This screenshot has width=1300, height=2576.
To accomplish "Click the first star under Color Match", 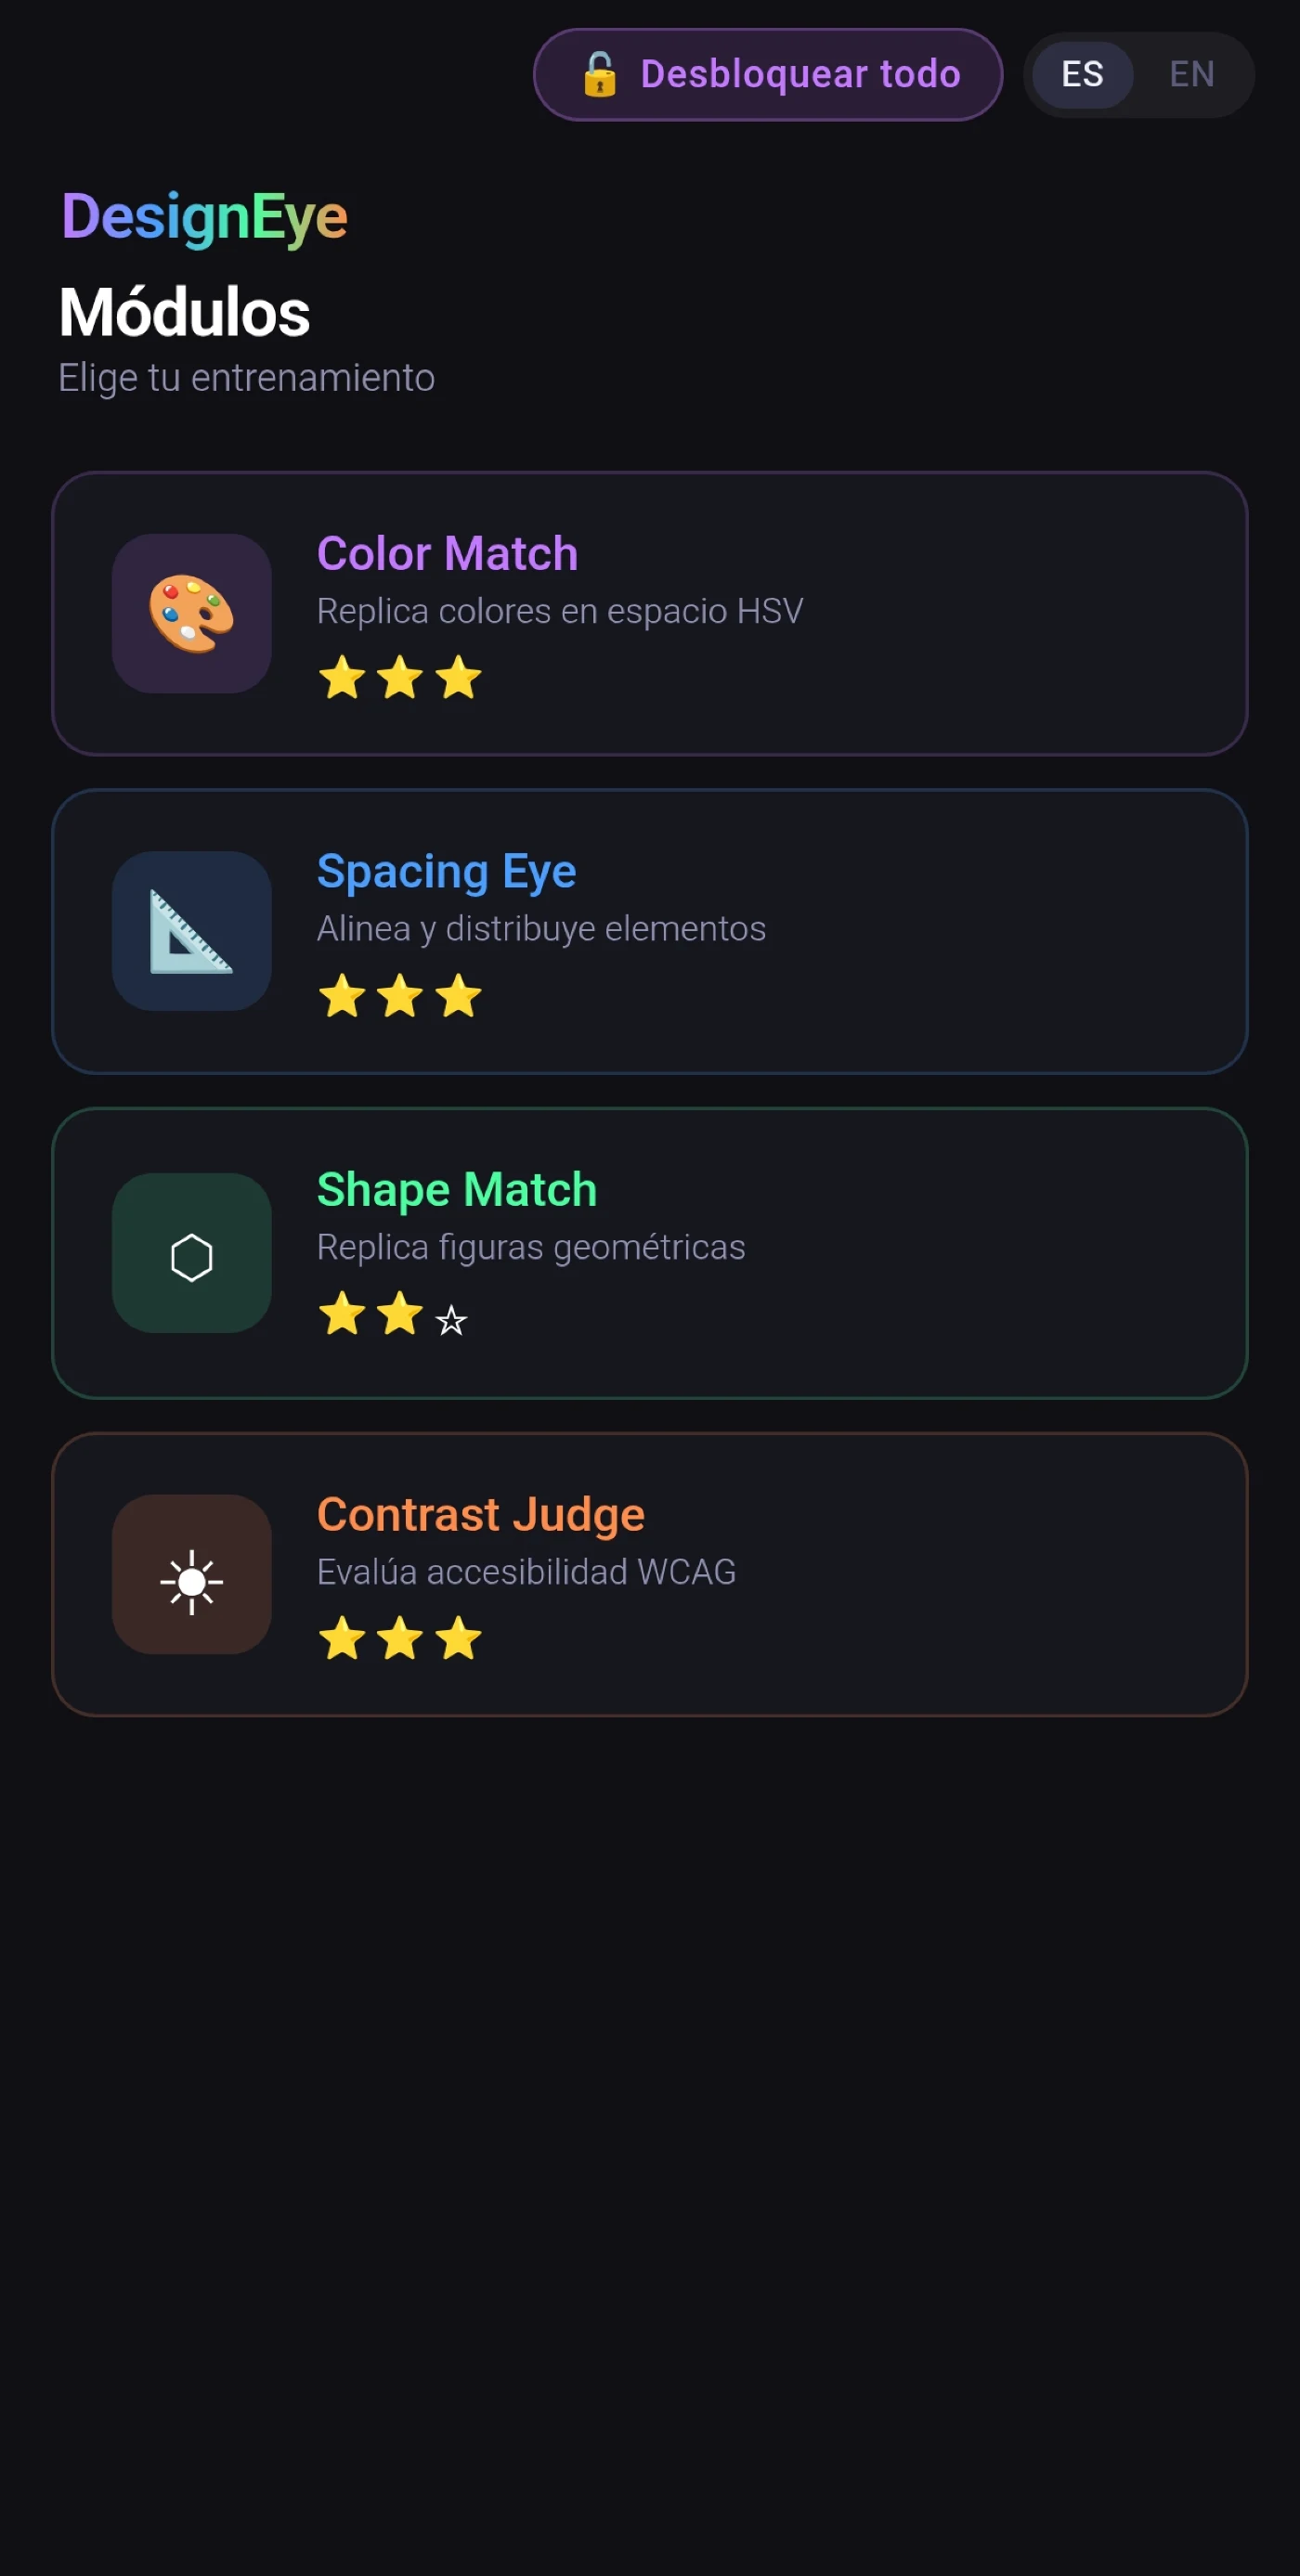I will pos(342,678).
